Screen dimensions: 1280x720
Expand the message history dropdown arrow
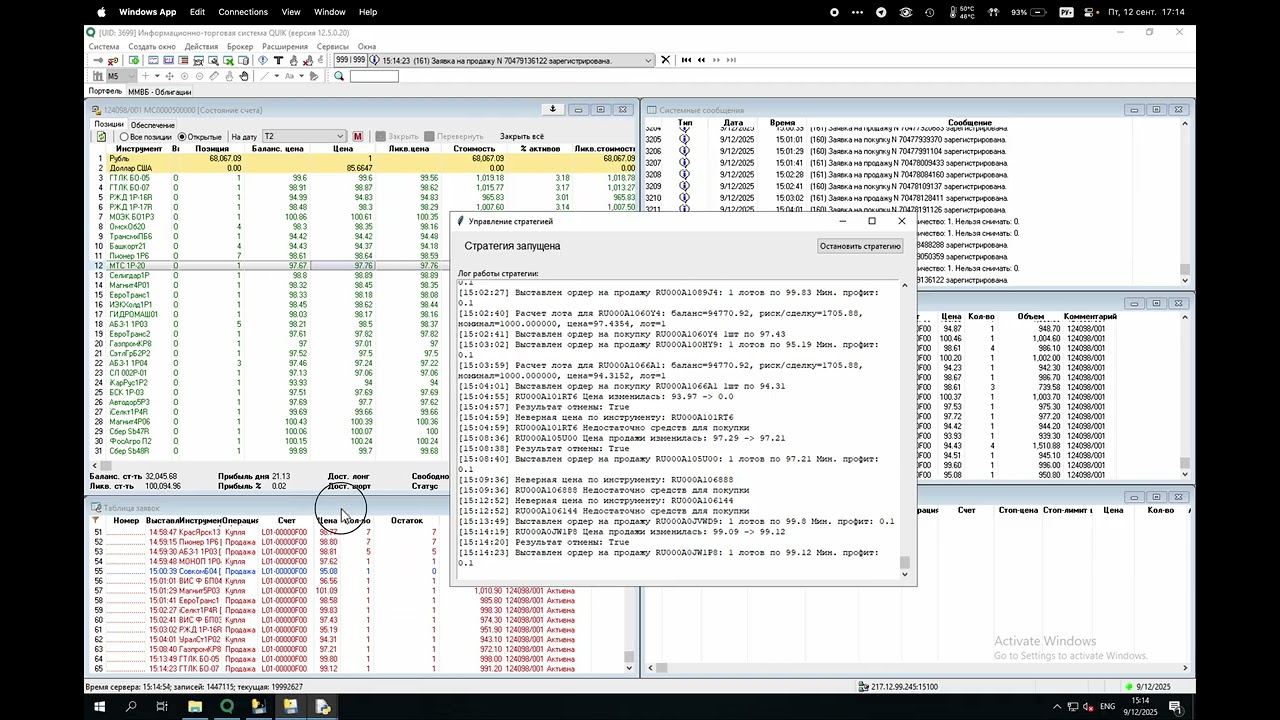coord(650,60)
